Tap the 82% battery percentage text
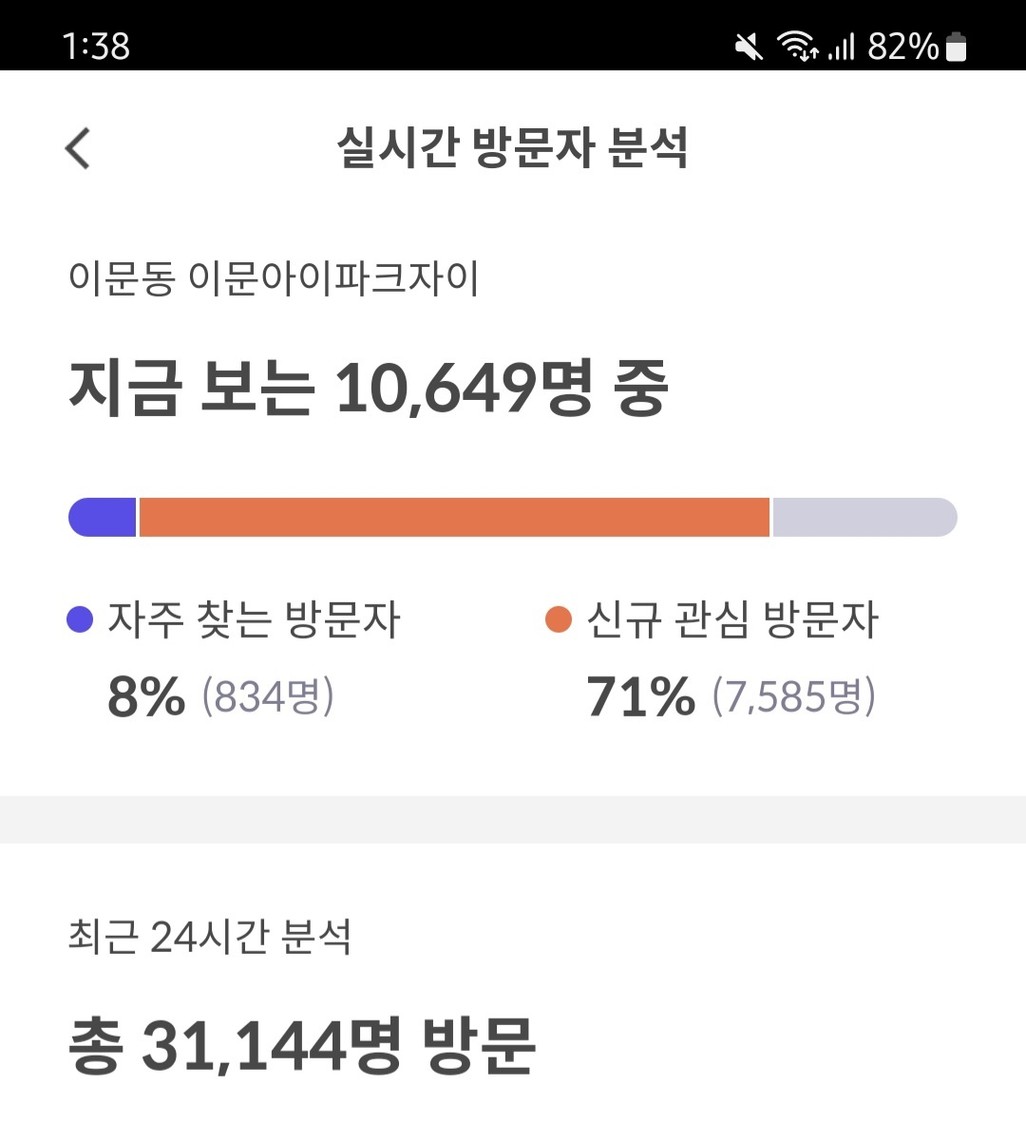This screenshot has width=1026, height=1142. point(903,47)
